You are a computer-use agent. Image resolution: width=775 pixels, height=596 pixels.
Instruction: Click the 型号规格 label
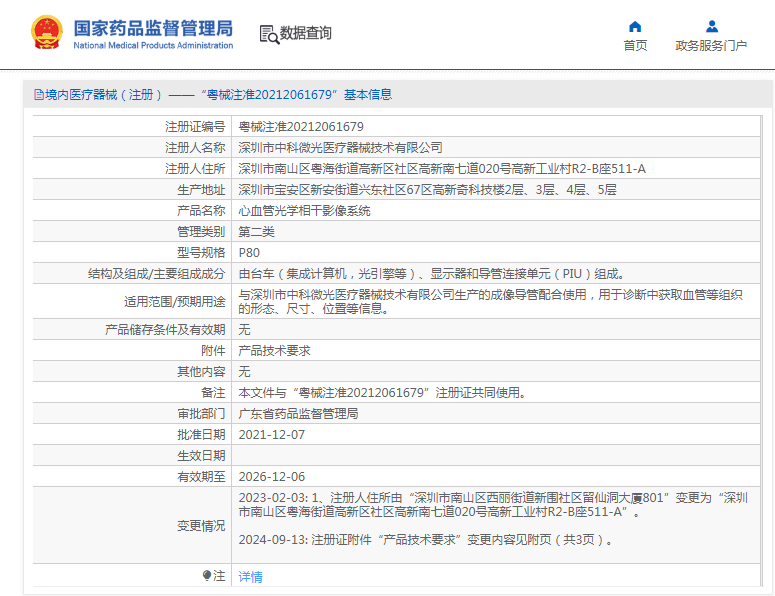point(201,253)
